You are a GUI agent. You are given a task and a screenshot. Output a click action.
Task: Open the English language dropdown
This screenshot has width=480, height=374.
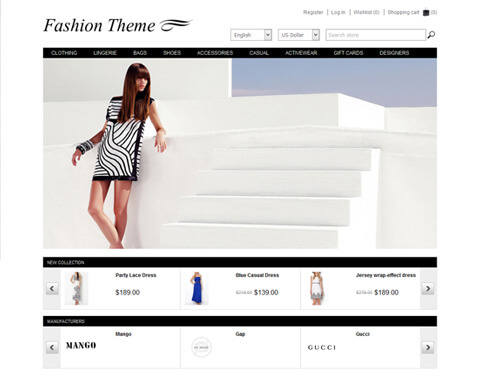coord(251,35)
